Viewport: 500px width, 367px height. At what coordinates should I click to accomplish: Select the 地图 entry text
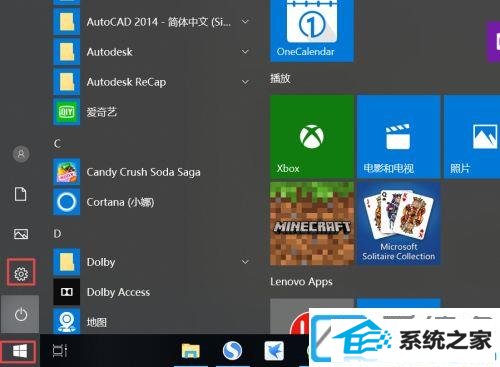(97, 322)
